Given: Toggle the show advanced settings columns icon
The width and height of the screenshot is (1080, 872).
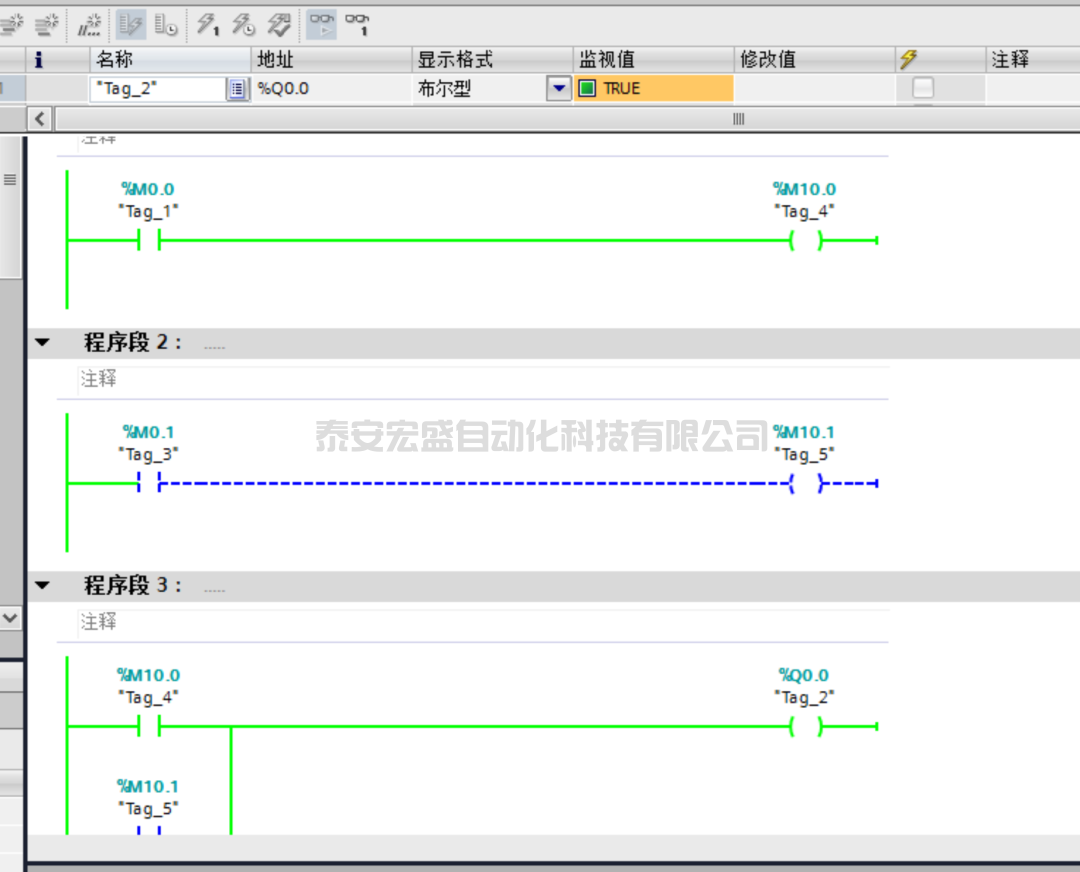Looking at the screenshot, I should pyautogui.click(x=166, y=24).
